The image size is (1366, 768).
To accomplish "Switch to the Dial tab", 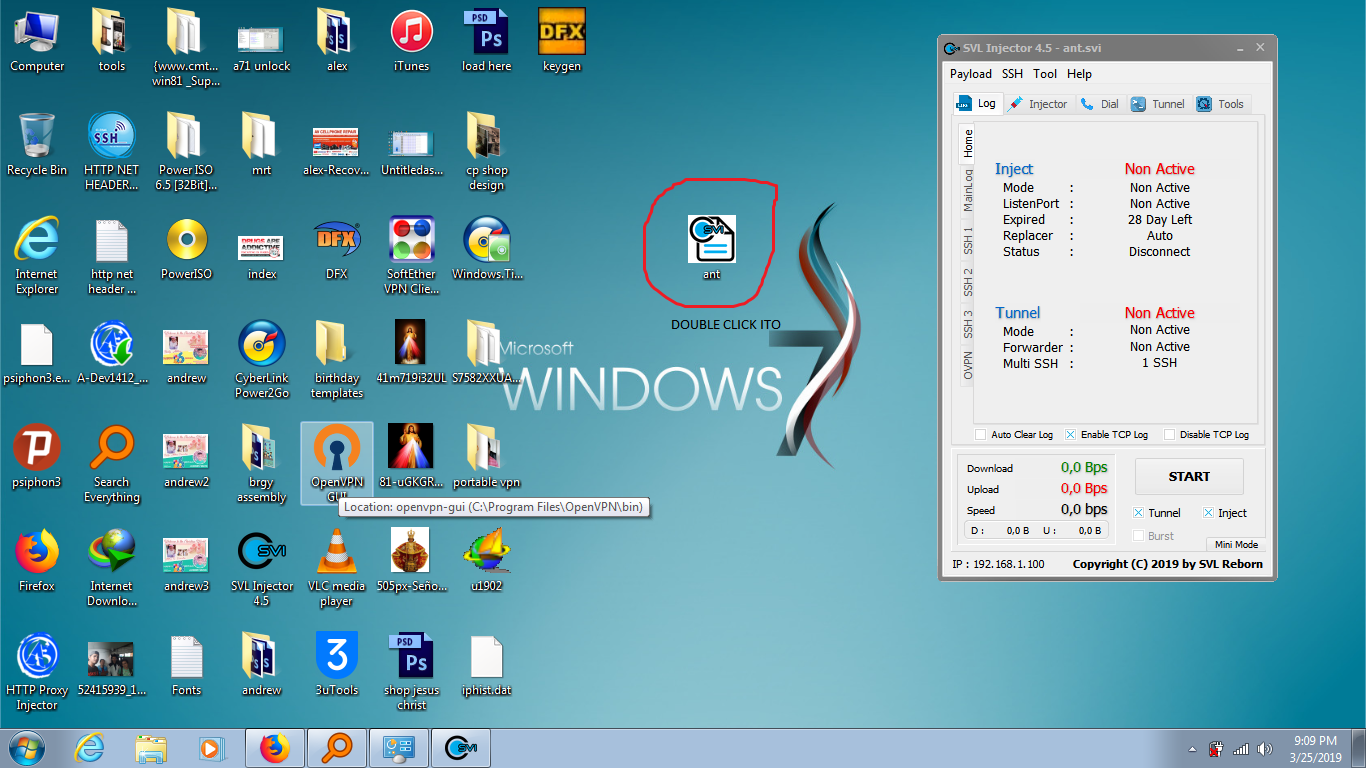I will (1100, 104).
